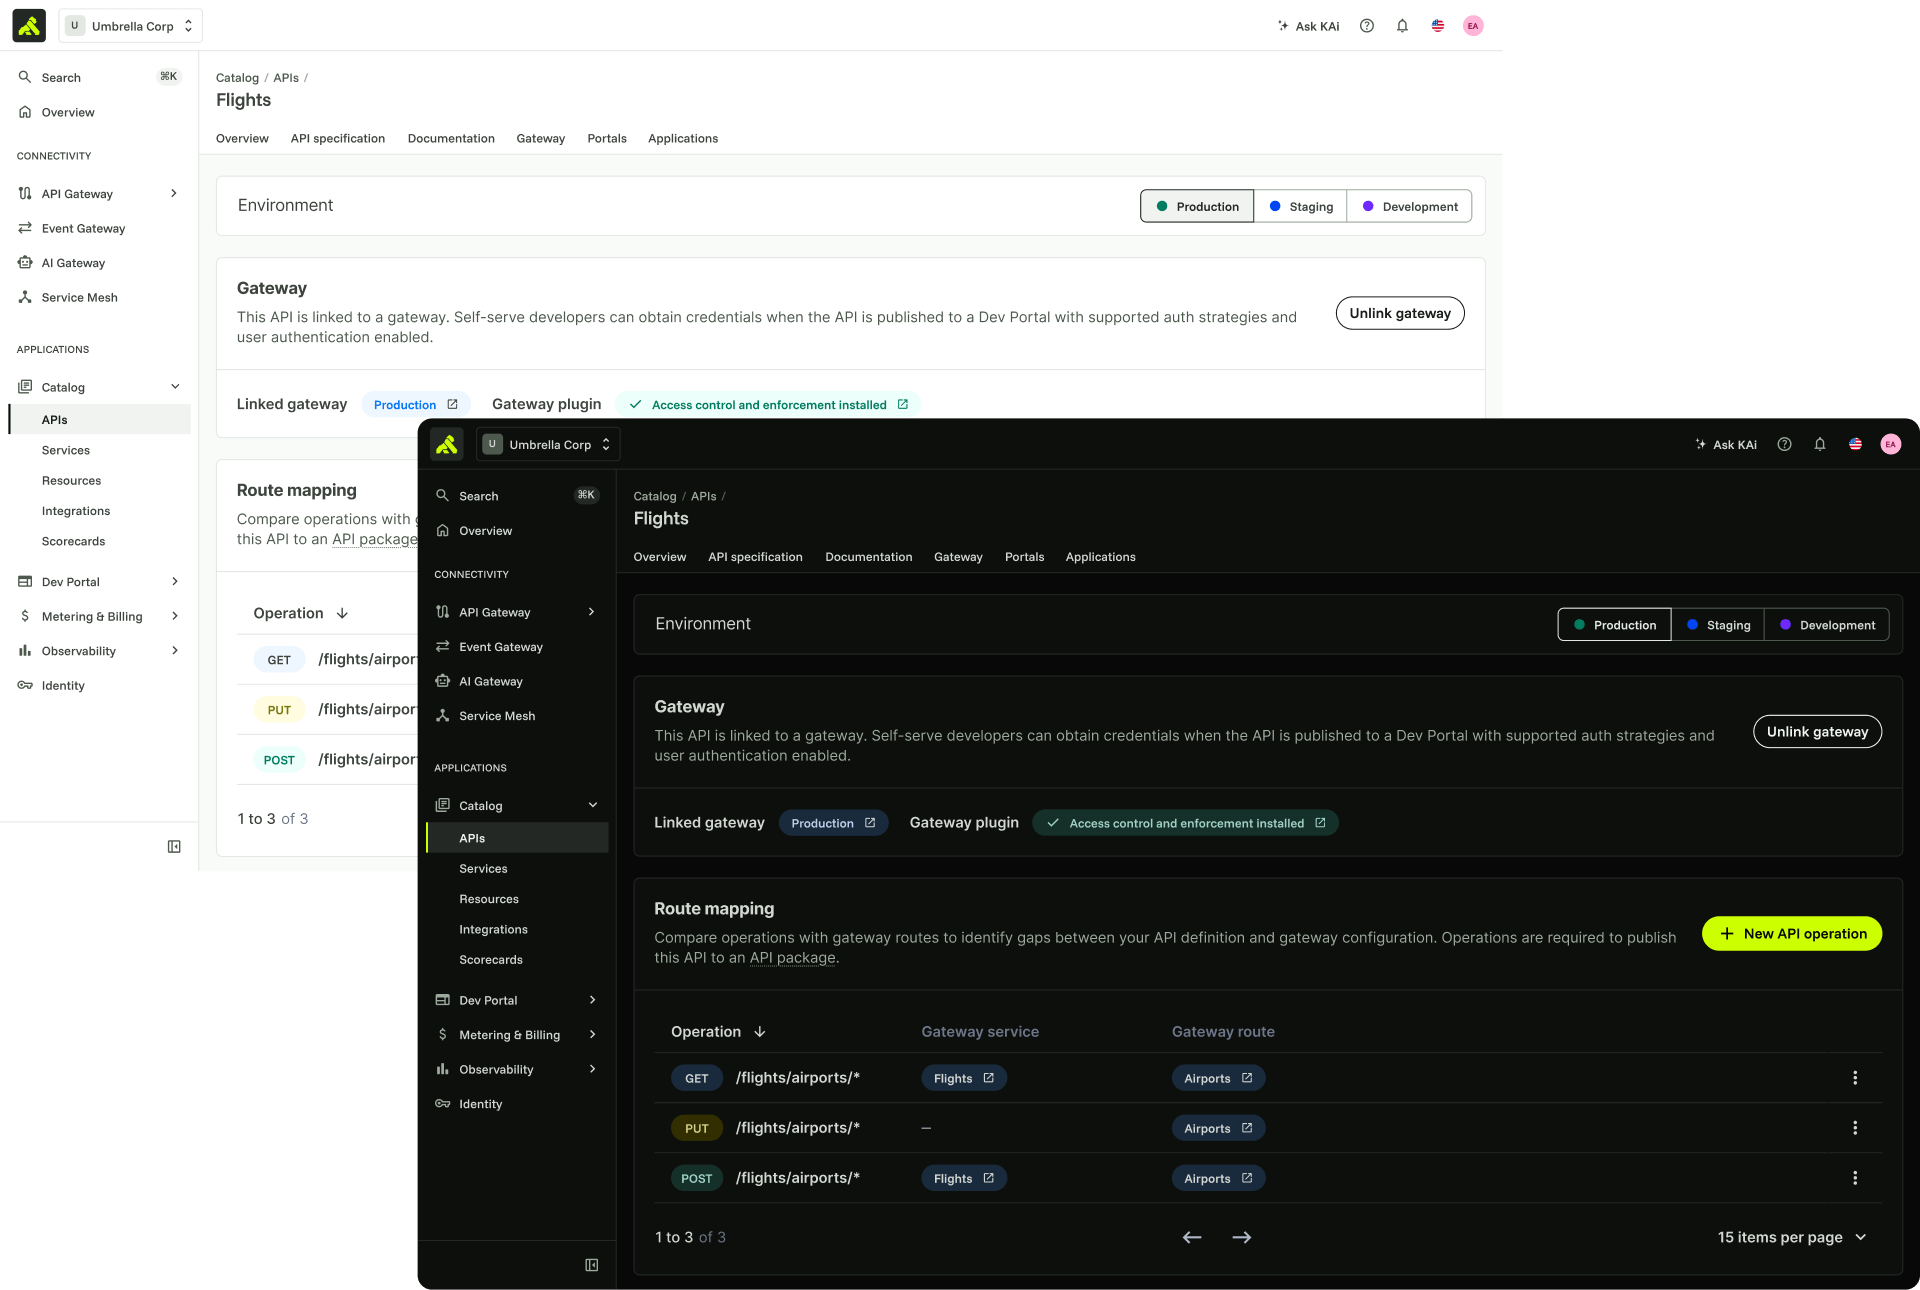This screenshot has height=1290, width=1920.
Task: Open help icon in dark window header
Action: tap(1784, 444)
